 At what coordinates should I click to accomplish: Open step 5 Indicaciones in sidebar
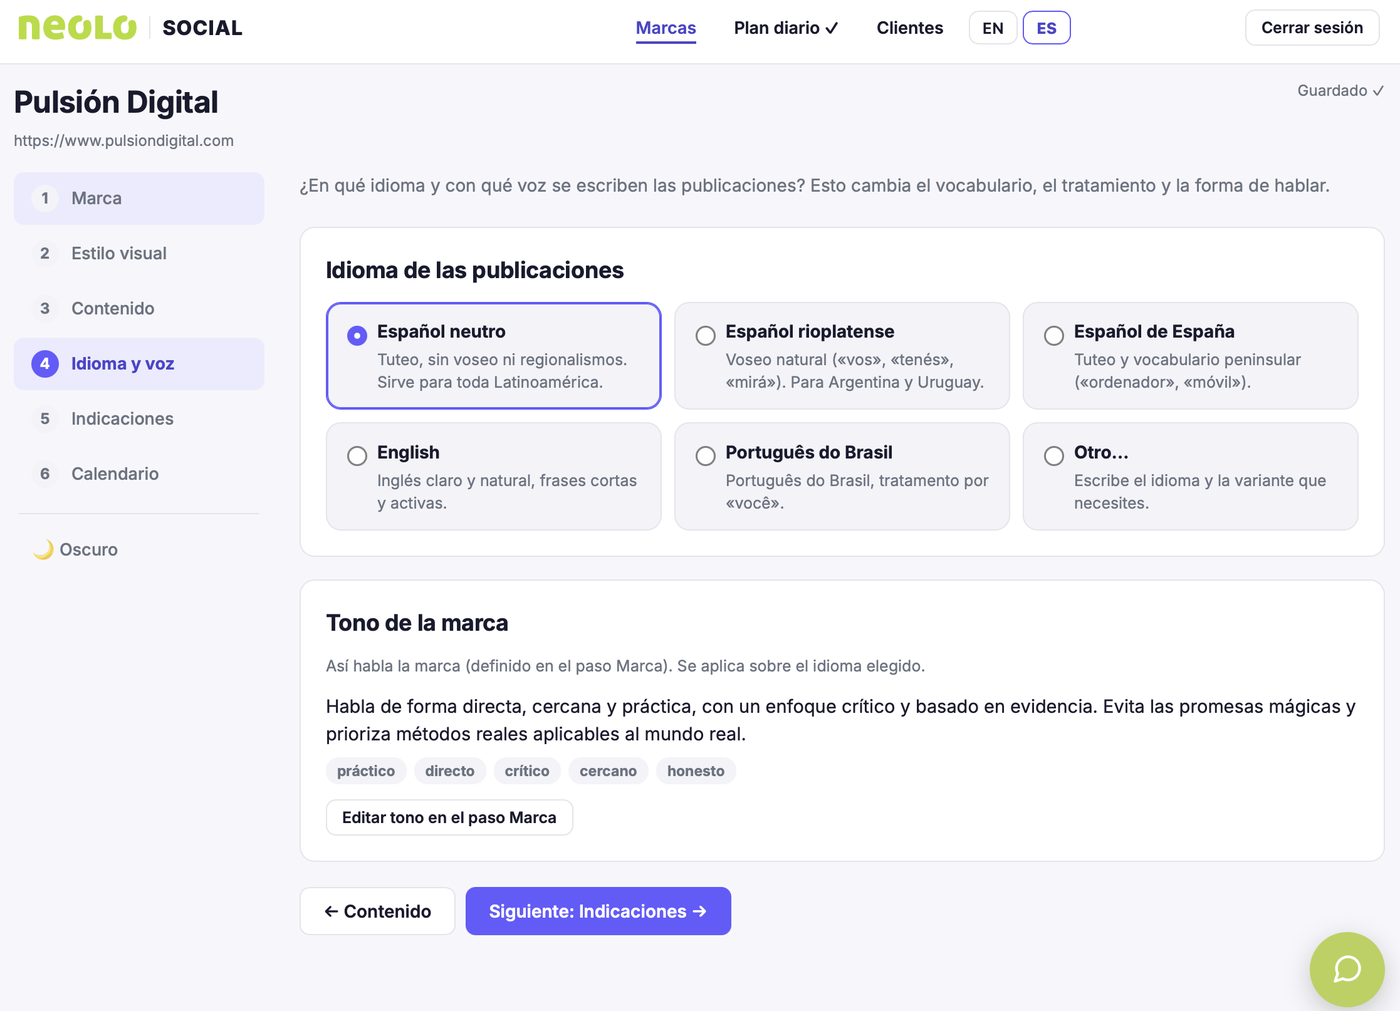(139, 419)
